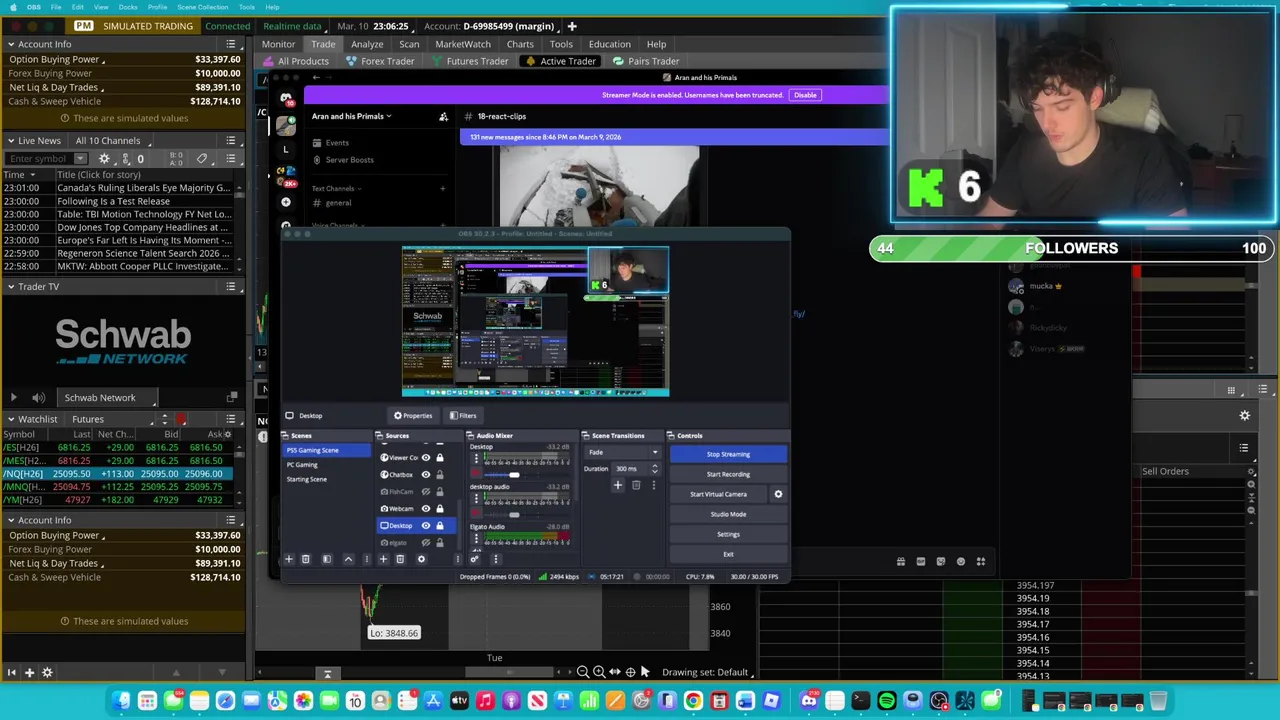Viewport: 1280px width, 720px height.
Task: Hide the Desktop source in OBS
Action: (x=426, y=526)
